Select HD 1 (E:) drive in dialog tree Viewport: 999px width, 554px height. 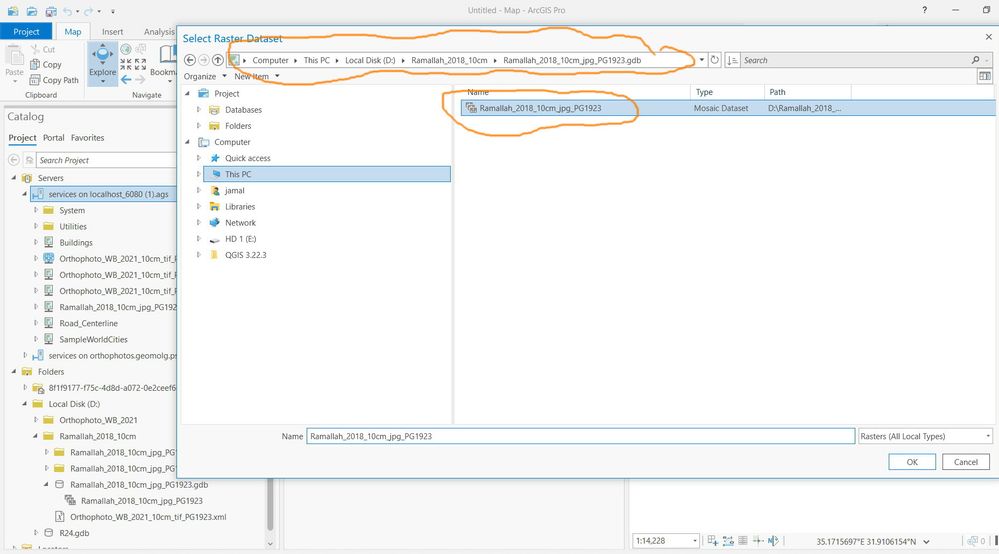tap(240, 239)
